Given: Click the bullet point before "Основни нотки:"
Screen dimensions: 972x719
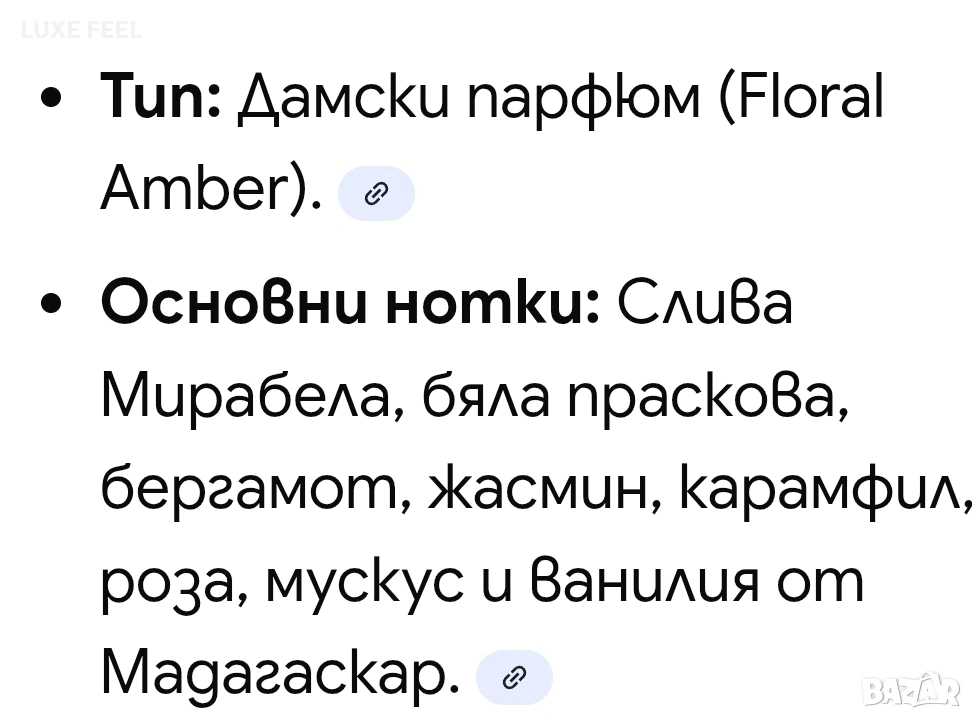Looking at the screenshot, I should [x=53, y=303].
